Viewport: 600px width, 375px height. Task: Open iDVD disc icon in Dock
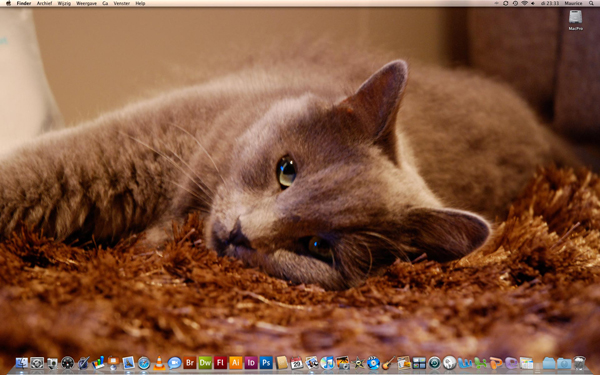(x=373, y=362)
